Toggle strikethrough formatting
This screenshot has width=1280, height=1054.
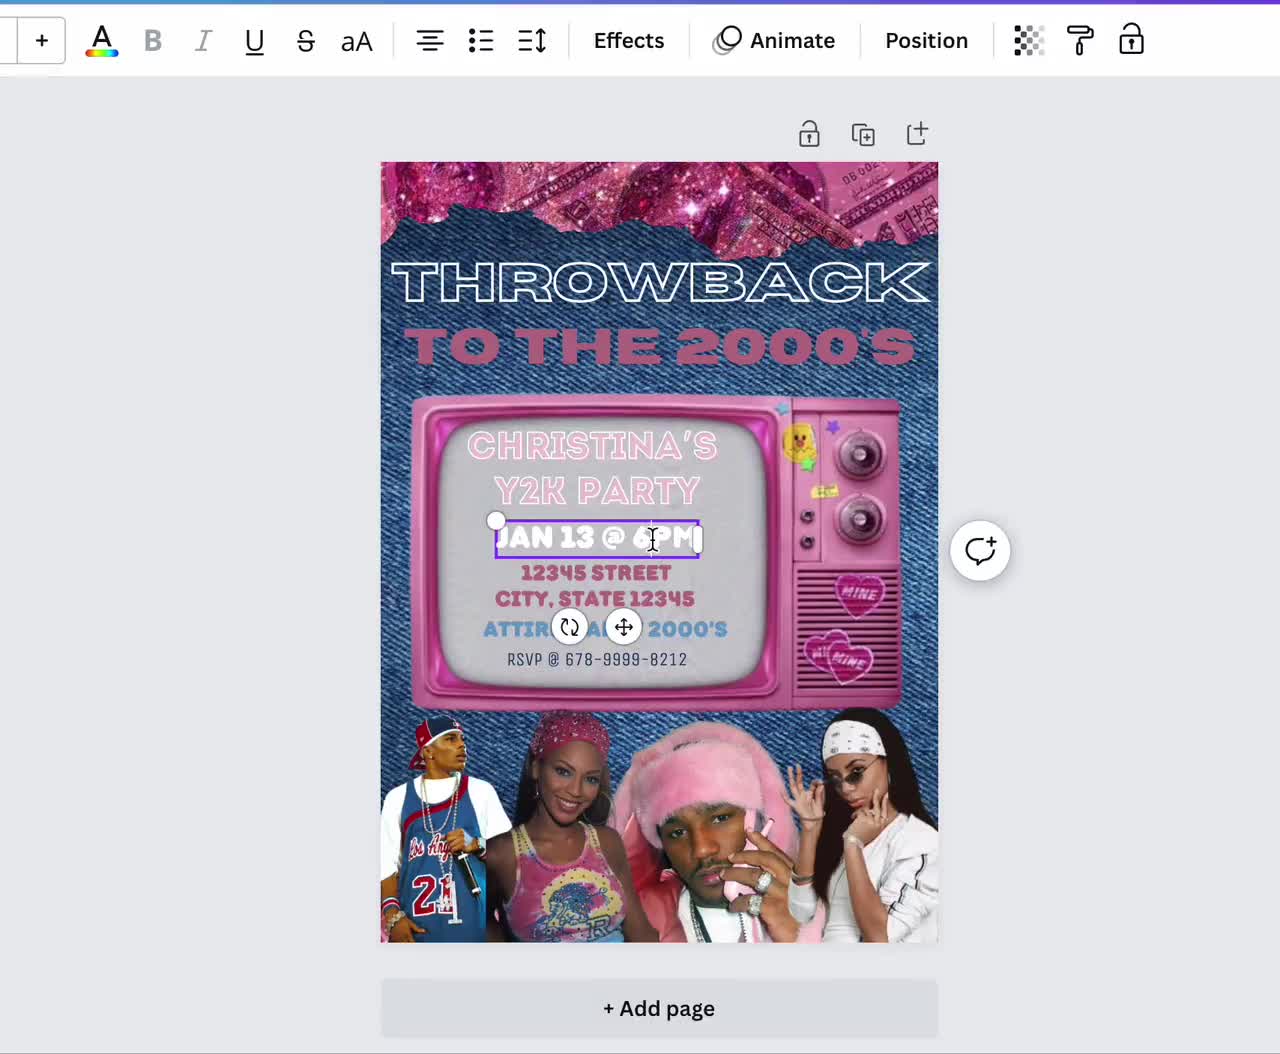click(306, 41)
